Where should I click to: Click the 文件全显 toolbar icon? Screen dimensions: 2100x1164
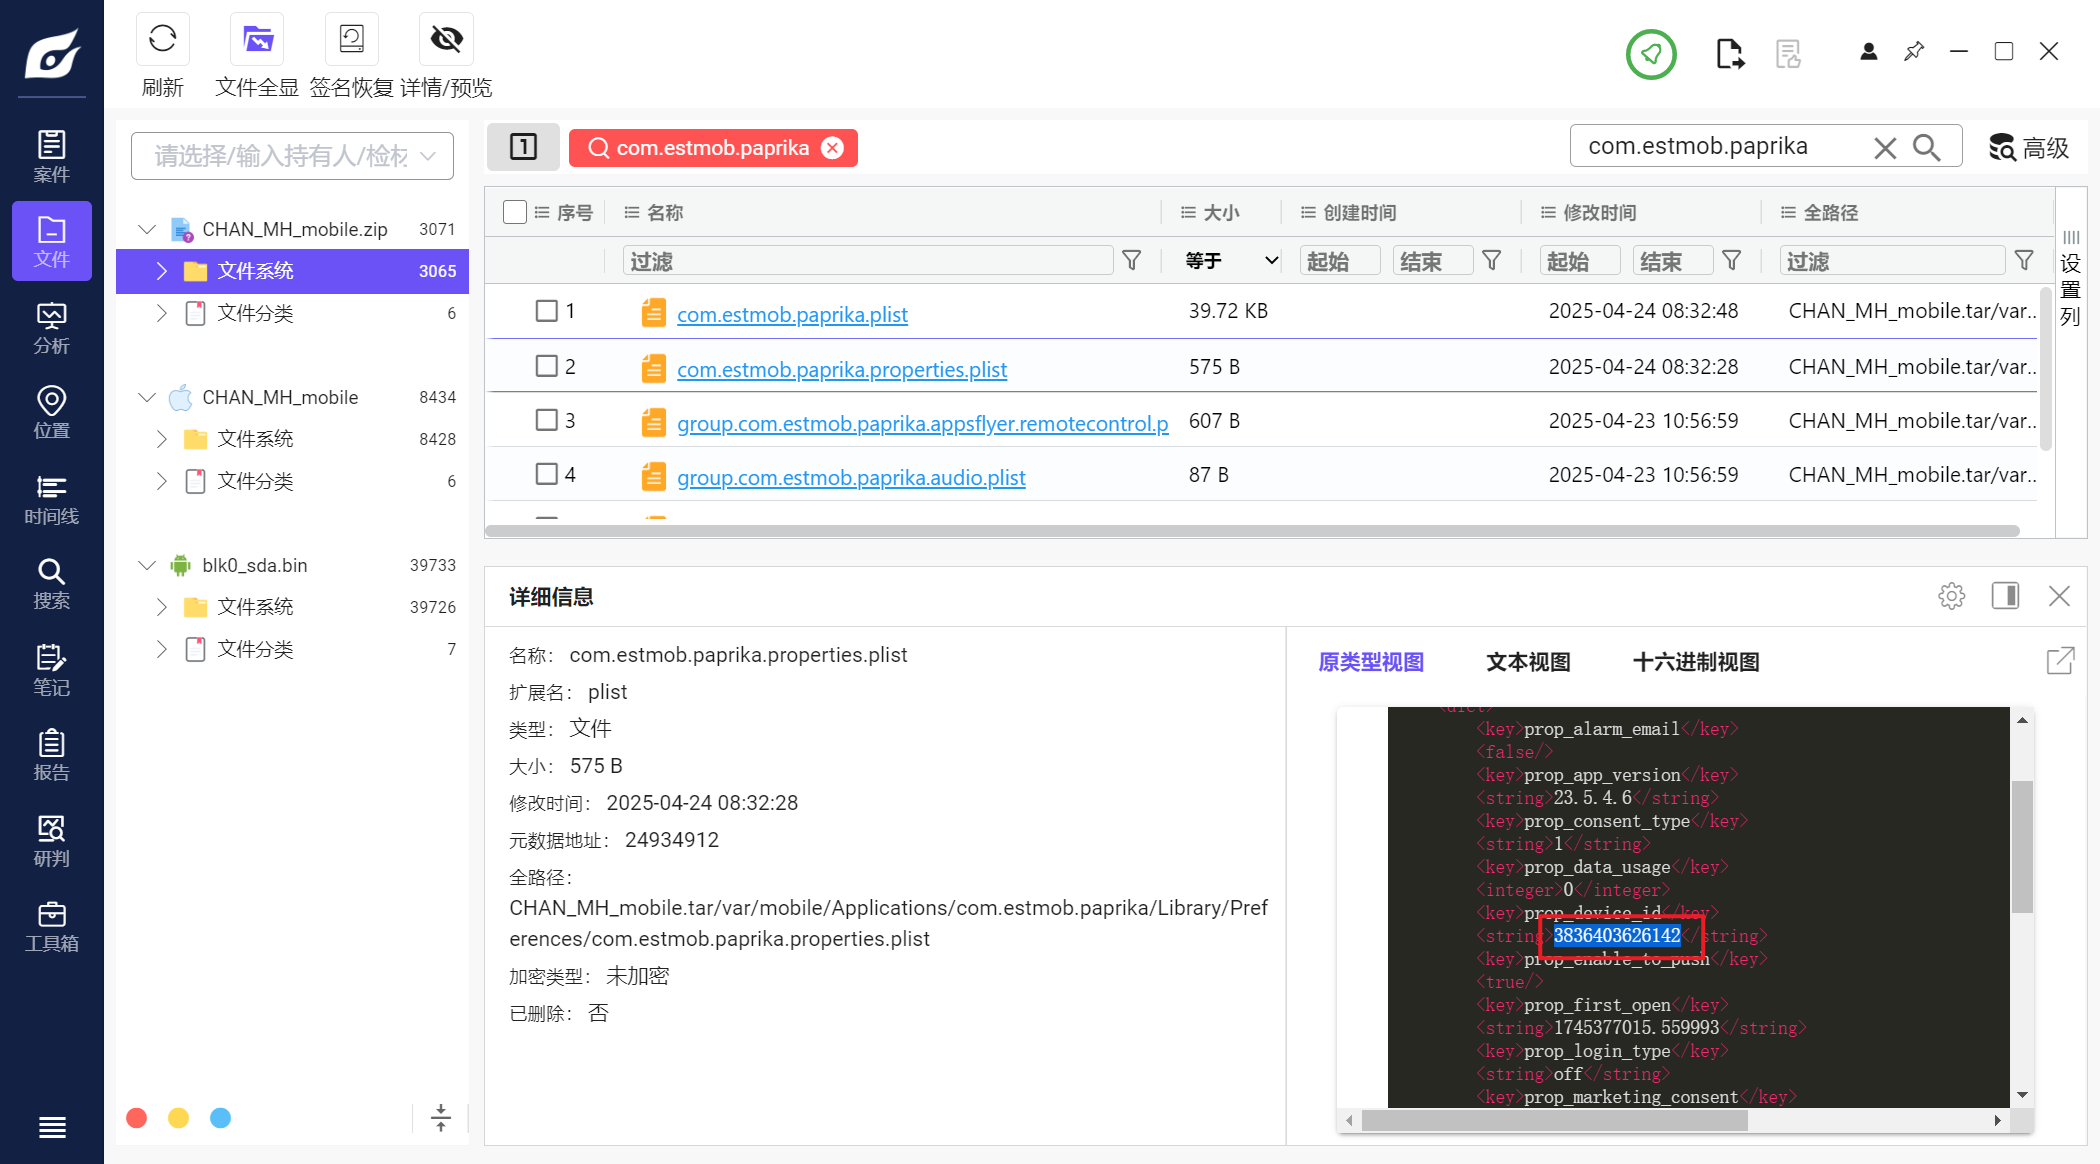(257, 40)
